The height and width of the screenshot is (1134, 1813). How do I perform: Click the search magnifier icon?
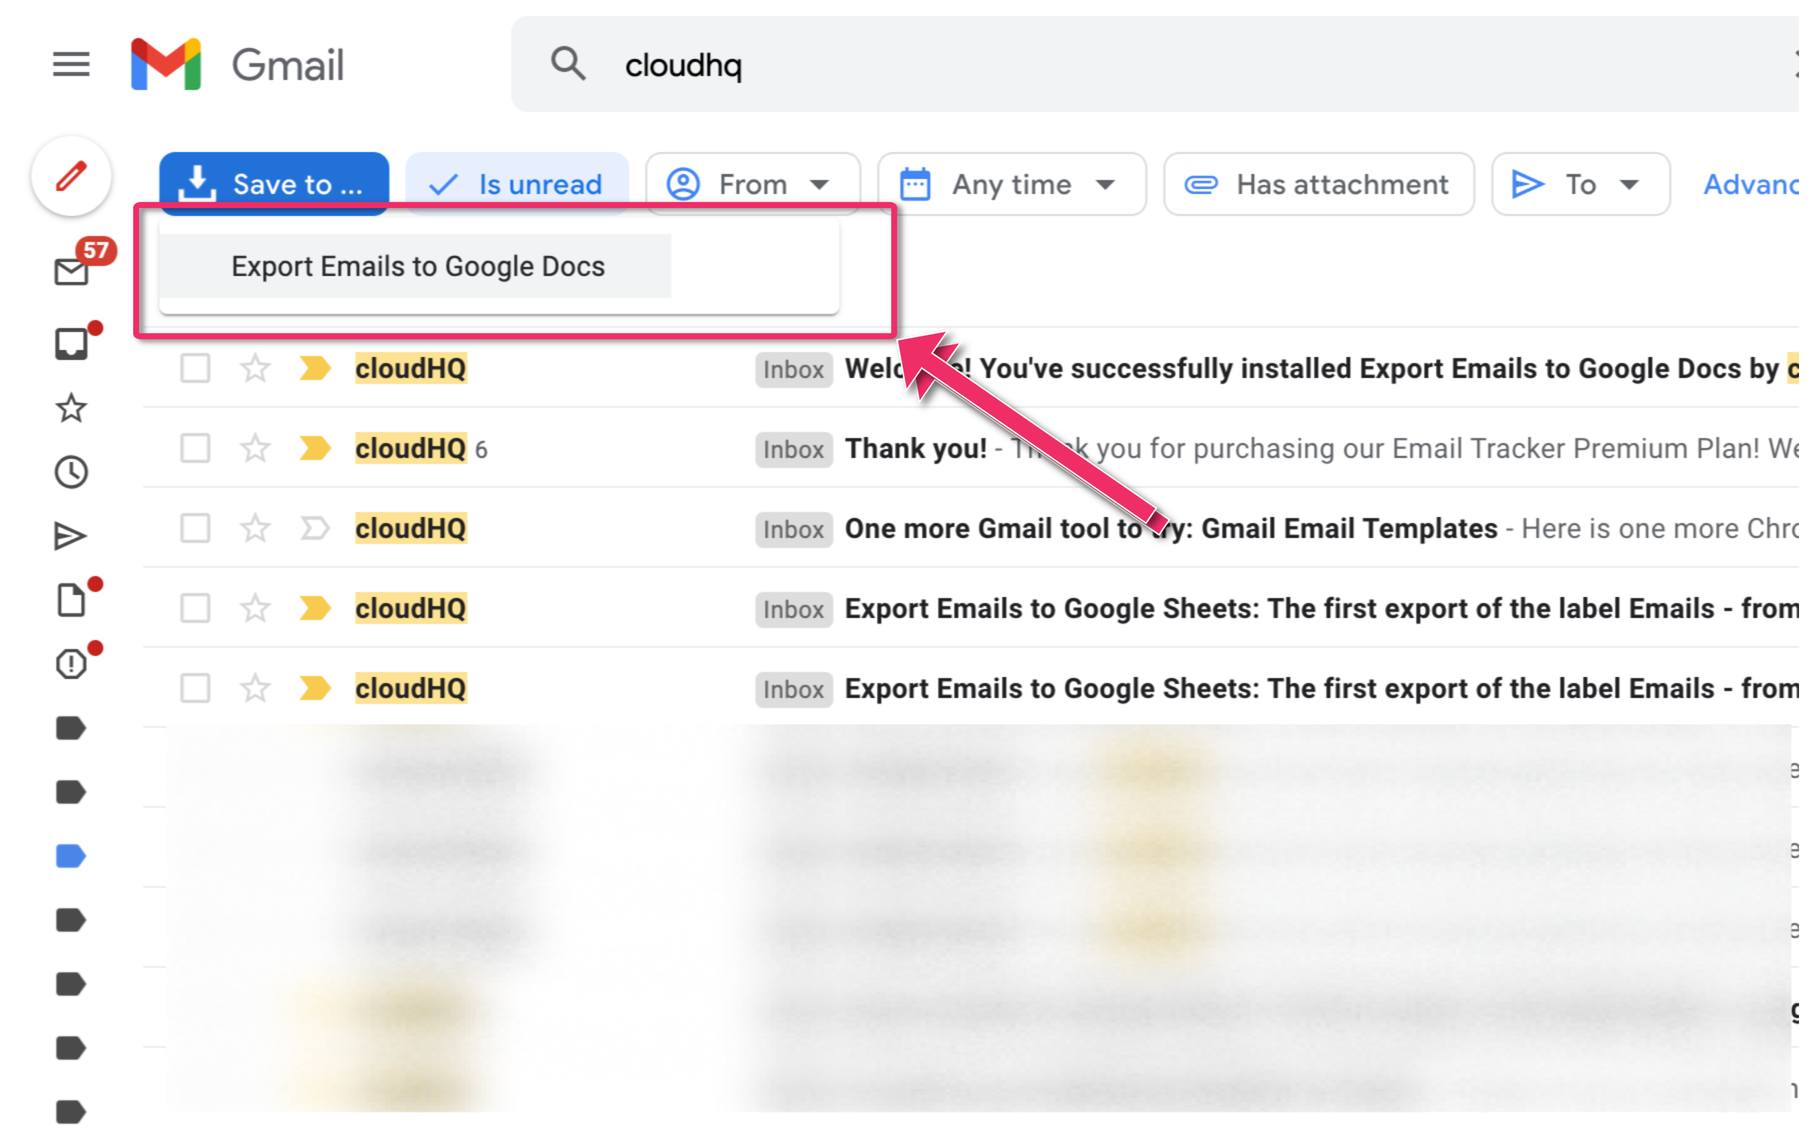coord(568,64)
